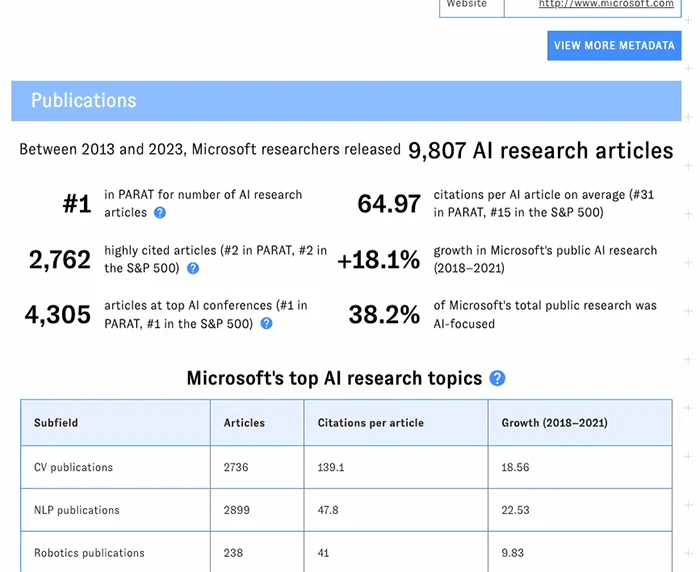Click the 2,762 highly cited articles number

click(60, 260)
